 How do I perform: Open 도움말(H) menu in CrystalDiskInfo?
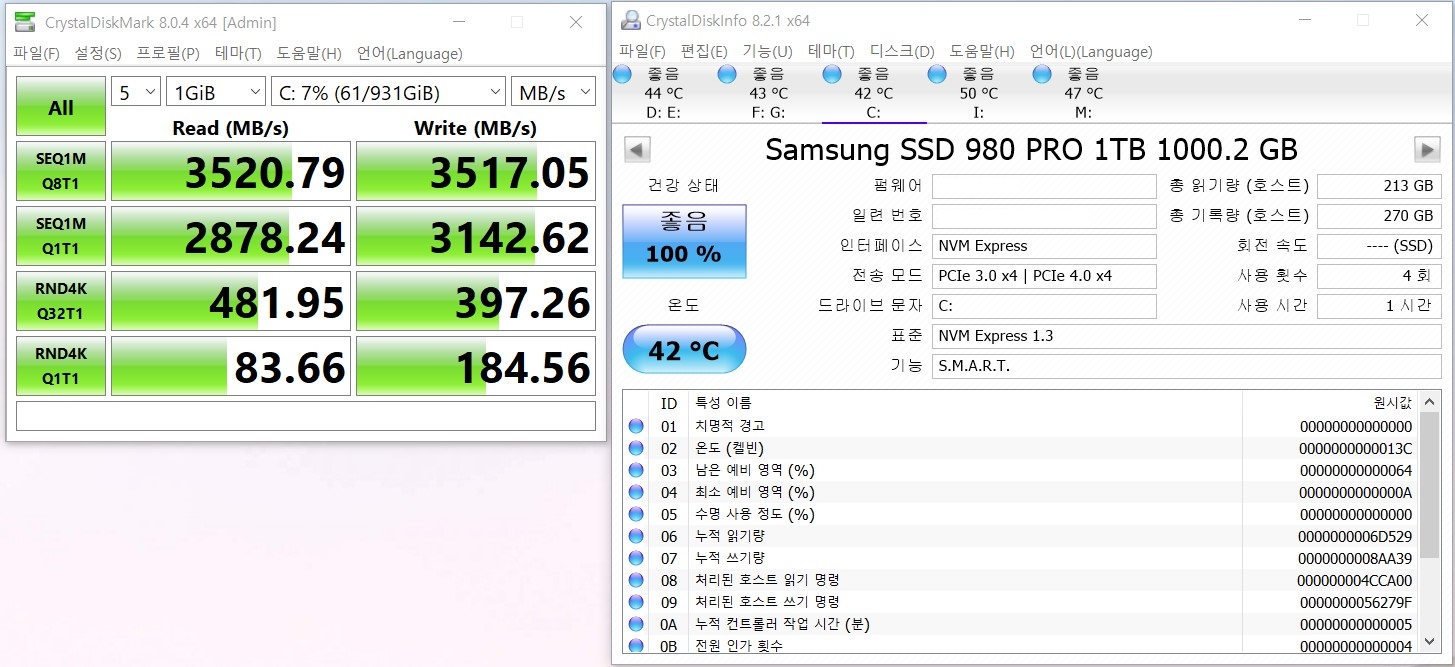(x=982, y=51)
